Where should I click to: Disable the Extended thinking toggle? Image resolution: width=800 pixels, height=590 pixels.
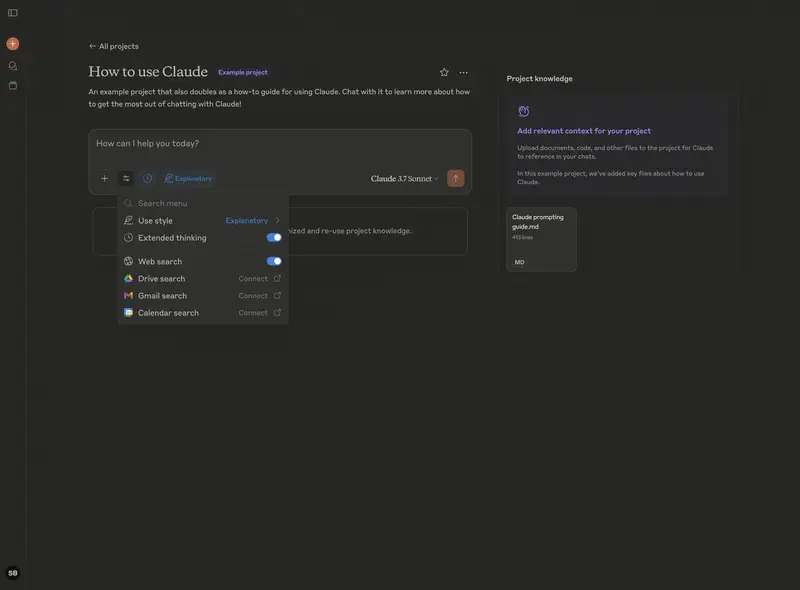(x=274, y=238)
